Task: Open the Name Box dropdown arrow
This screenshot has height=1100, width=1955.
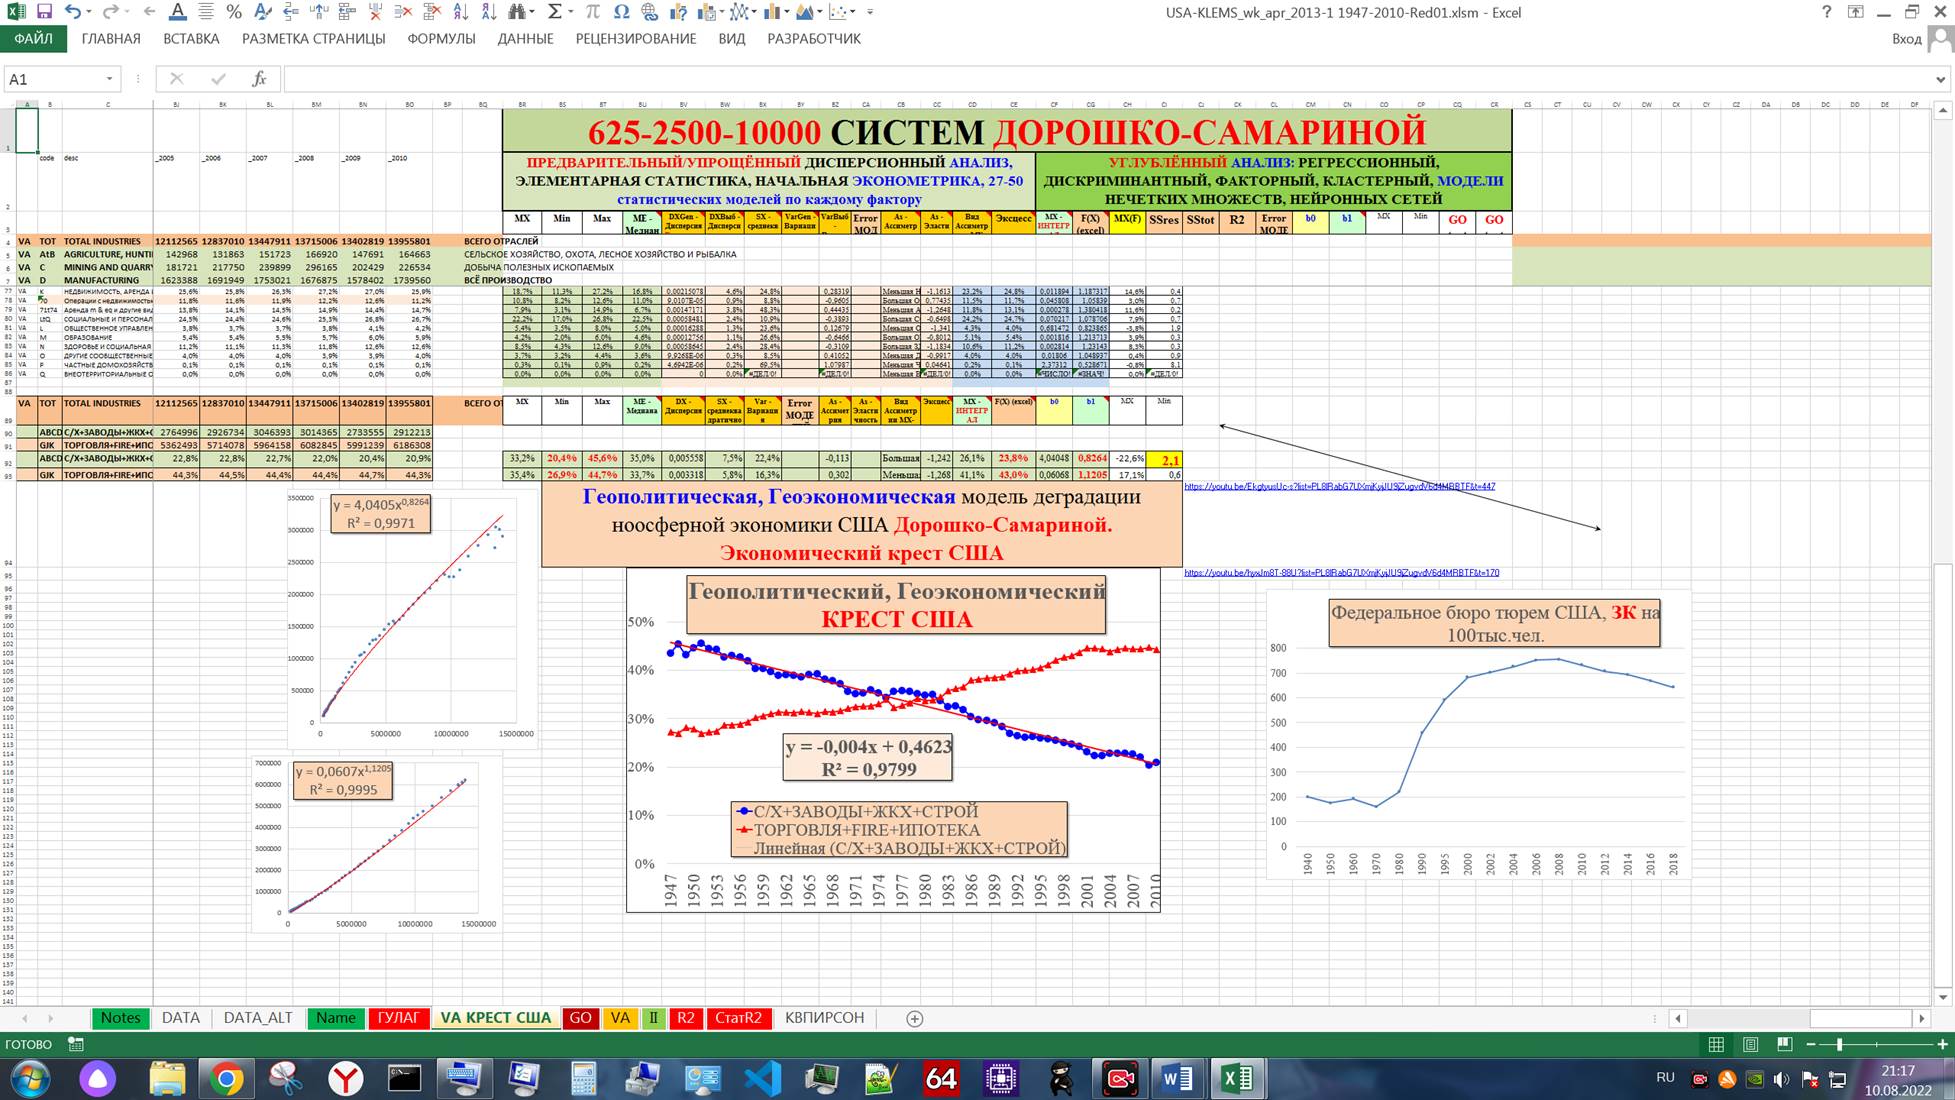Action: (109, 79)
